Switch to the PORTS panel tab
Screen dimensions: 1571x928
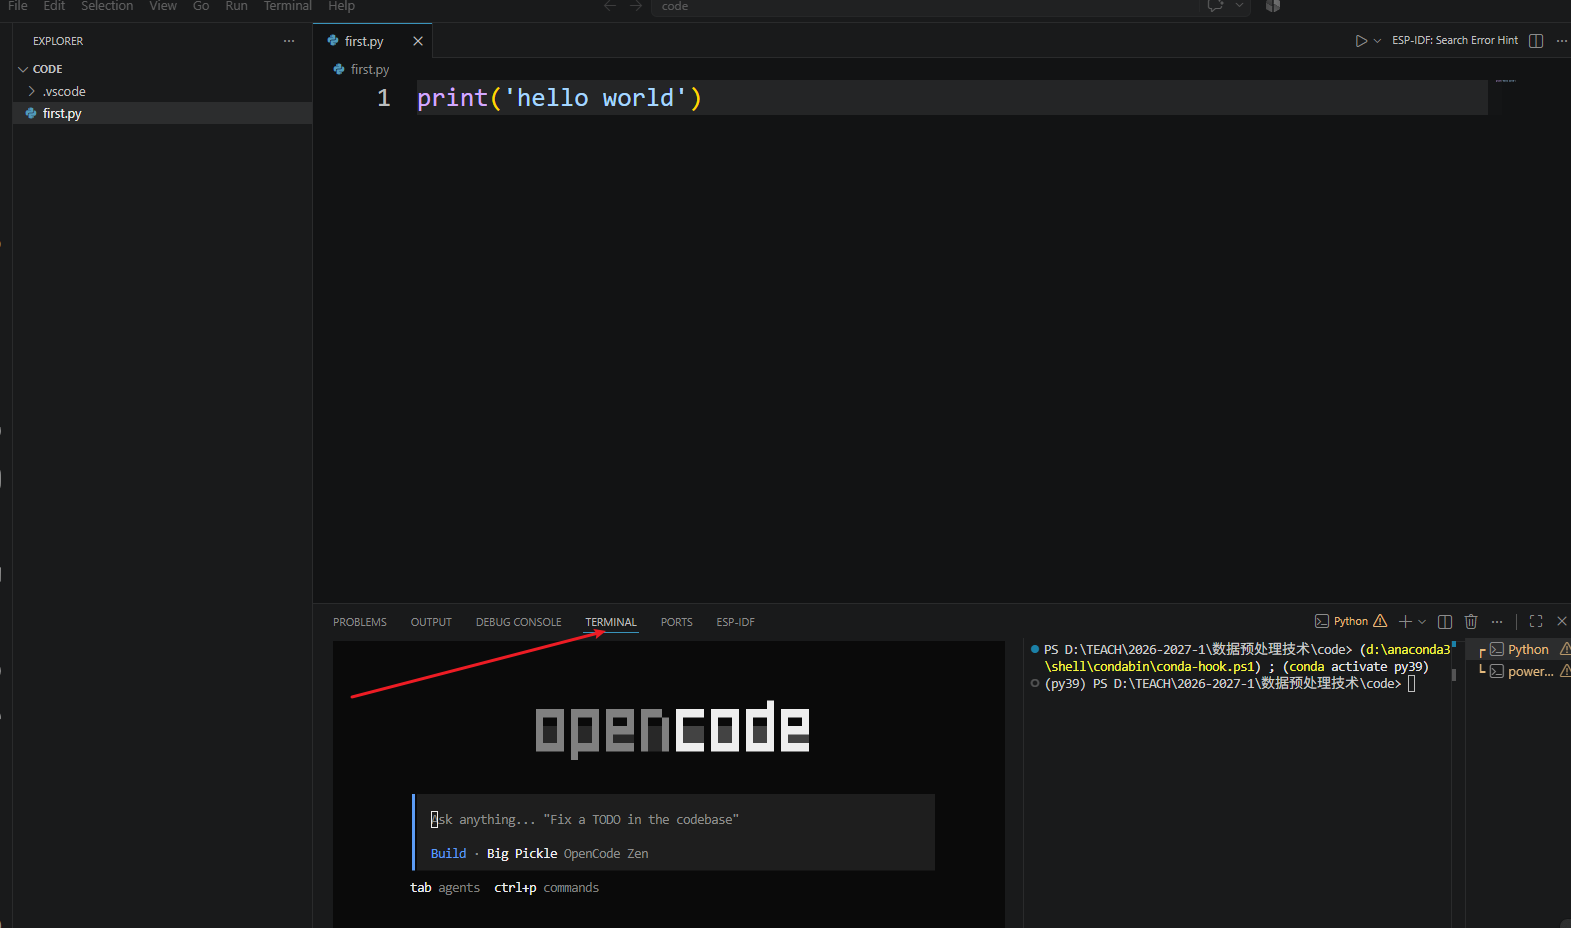(x=676, y=622)
